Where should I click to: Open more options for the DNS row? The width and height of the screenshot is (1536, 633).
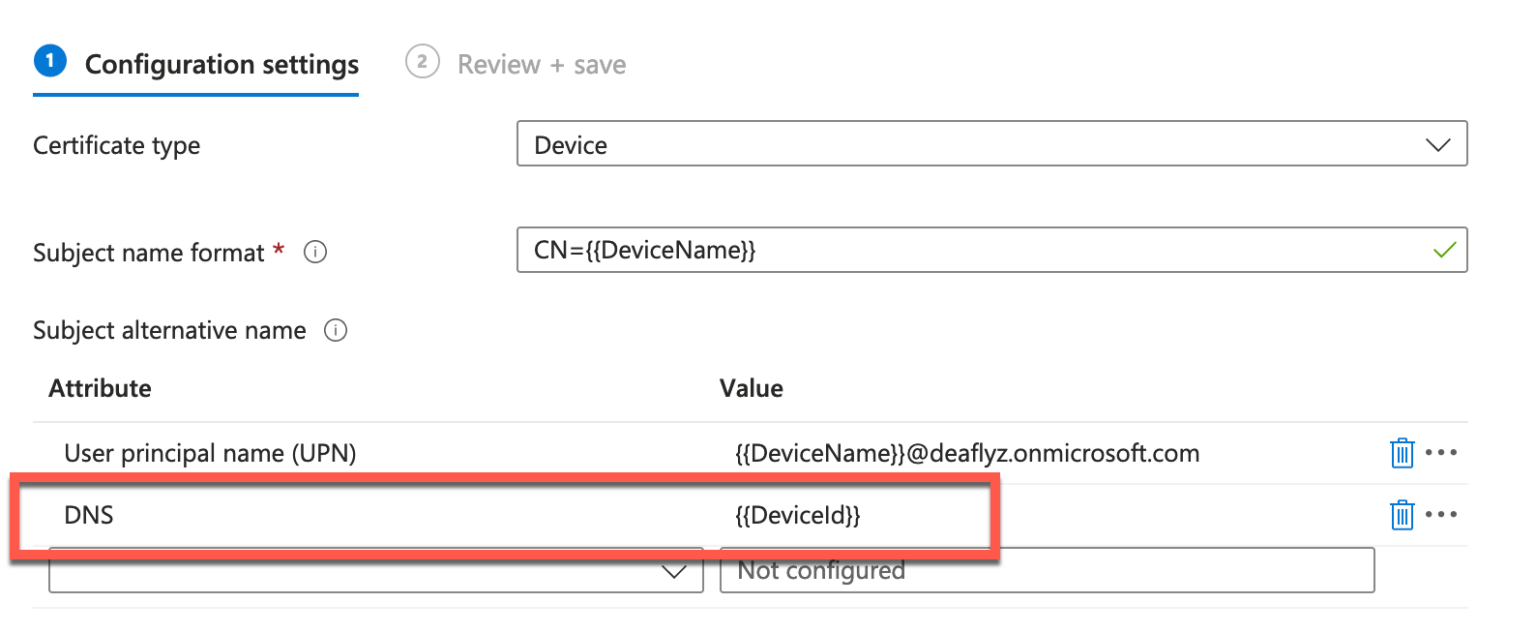point(1443,515)
